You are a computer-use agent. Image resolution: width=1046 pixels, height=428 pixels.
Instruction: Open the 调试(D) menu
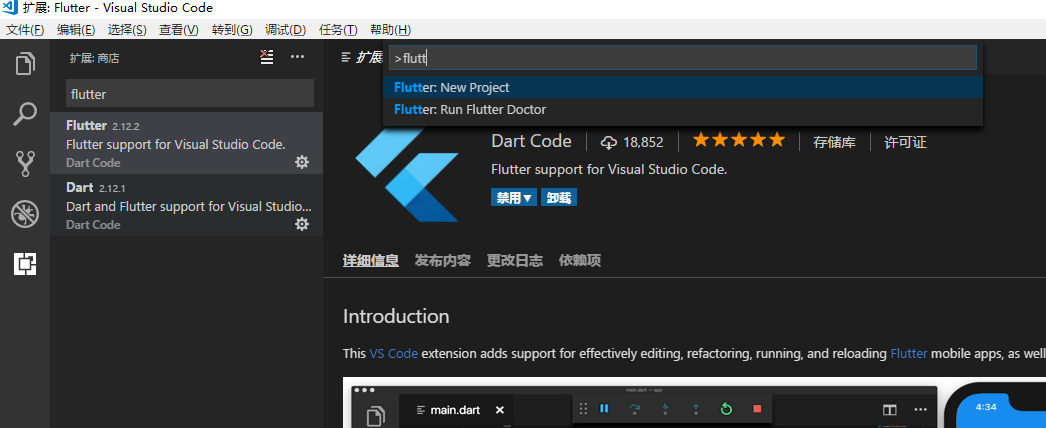[285, 30]
